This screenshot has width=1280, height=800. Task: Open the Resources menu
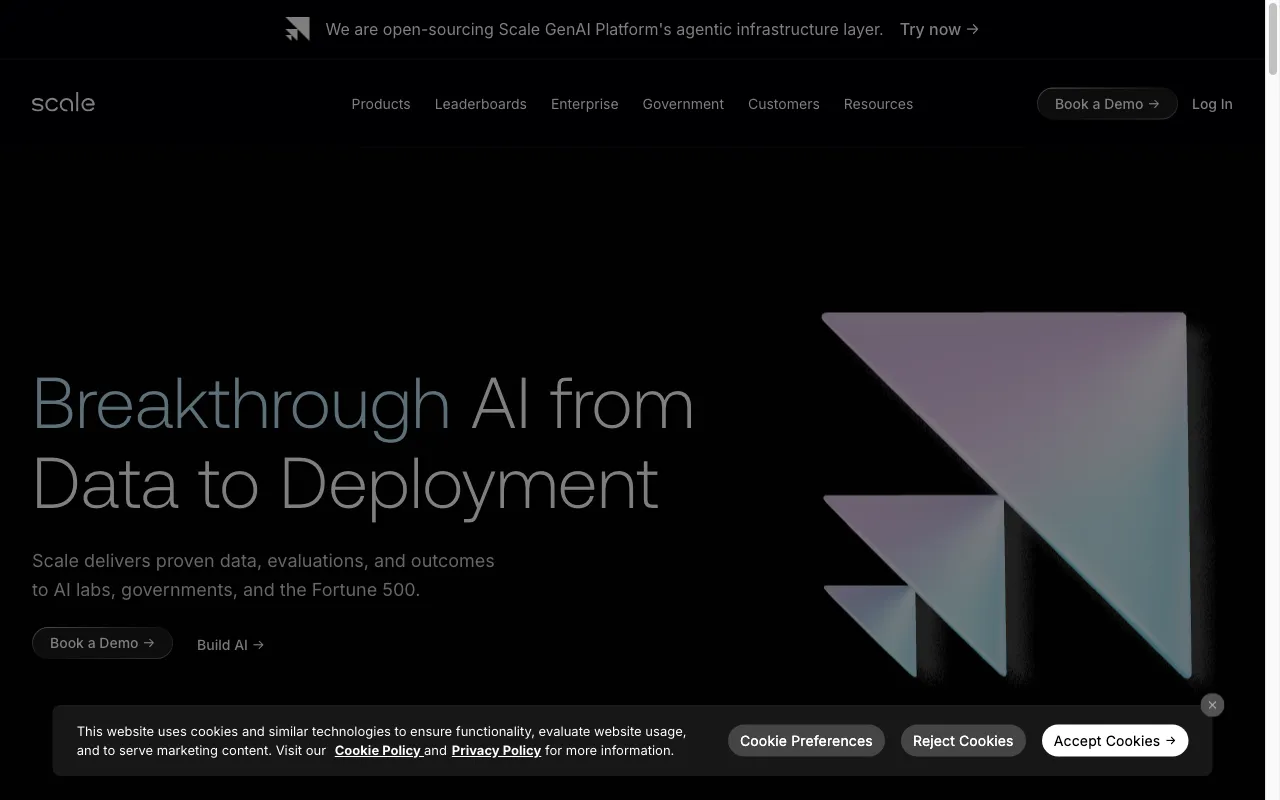[x=878, y=104]
